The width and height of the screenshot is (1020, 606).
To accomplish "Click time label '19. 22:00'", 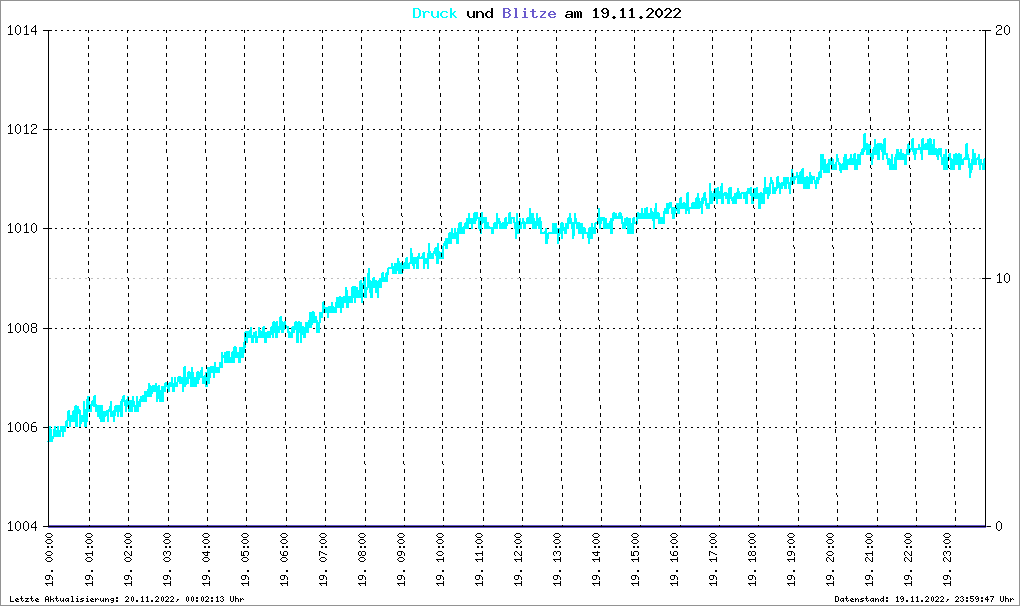I will click(x=909, y=559).
